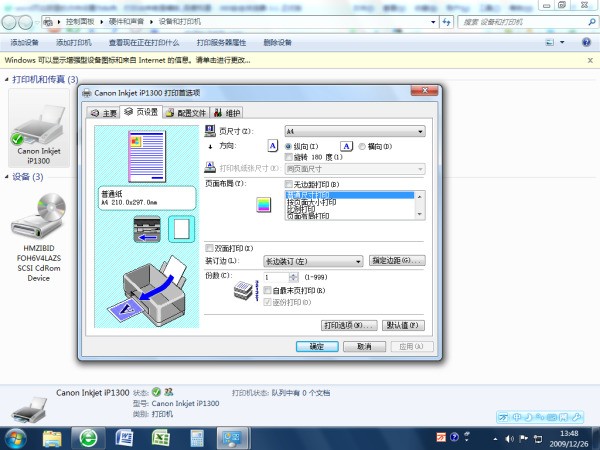This screenshot has width=600, height=450.
Task: Collapse 打印机和传真 group
Action: (x=7, y=79)
